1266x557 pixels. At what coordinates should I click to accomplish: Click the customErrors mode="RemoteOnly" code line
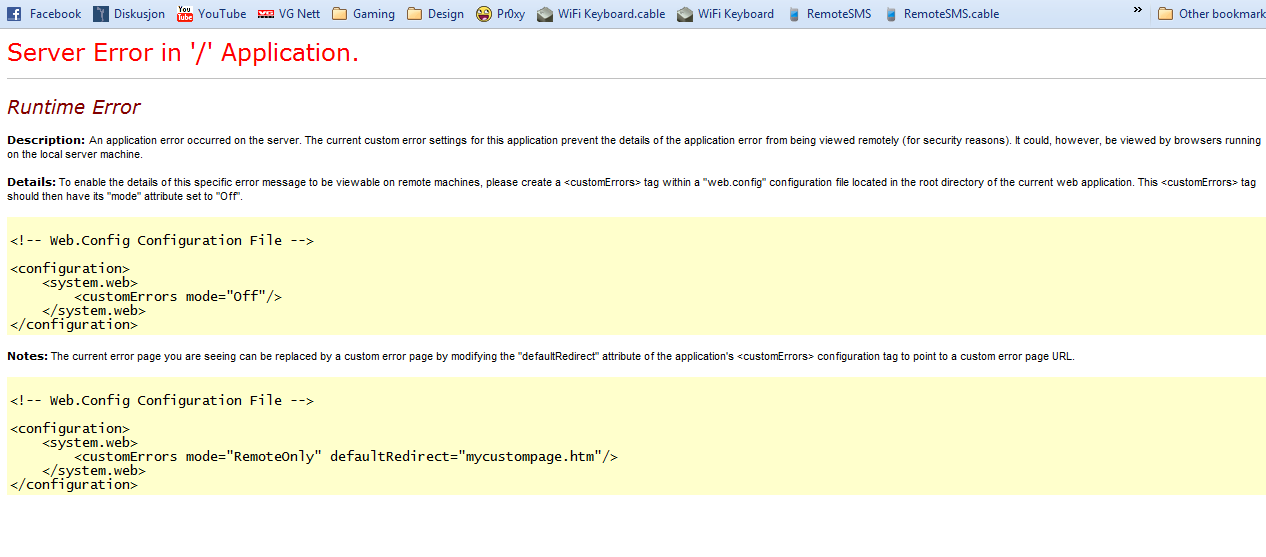point(346,456)
